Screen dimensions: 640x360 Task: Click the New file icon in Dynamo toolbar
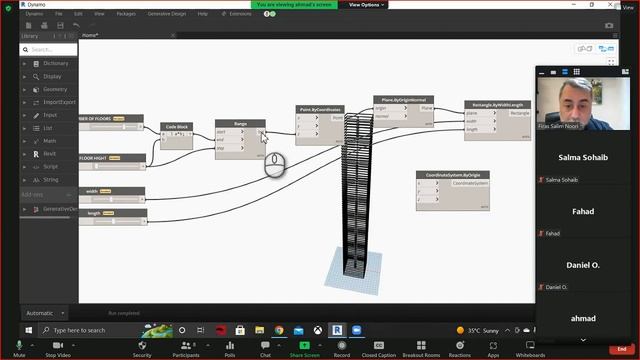pyautogui.click(x=29, y=26)
